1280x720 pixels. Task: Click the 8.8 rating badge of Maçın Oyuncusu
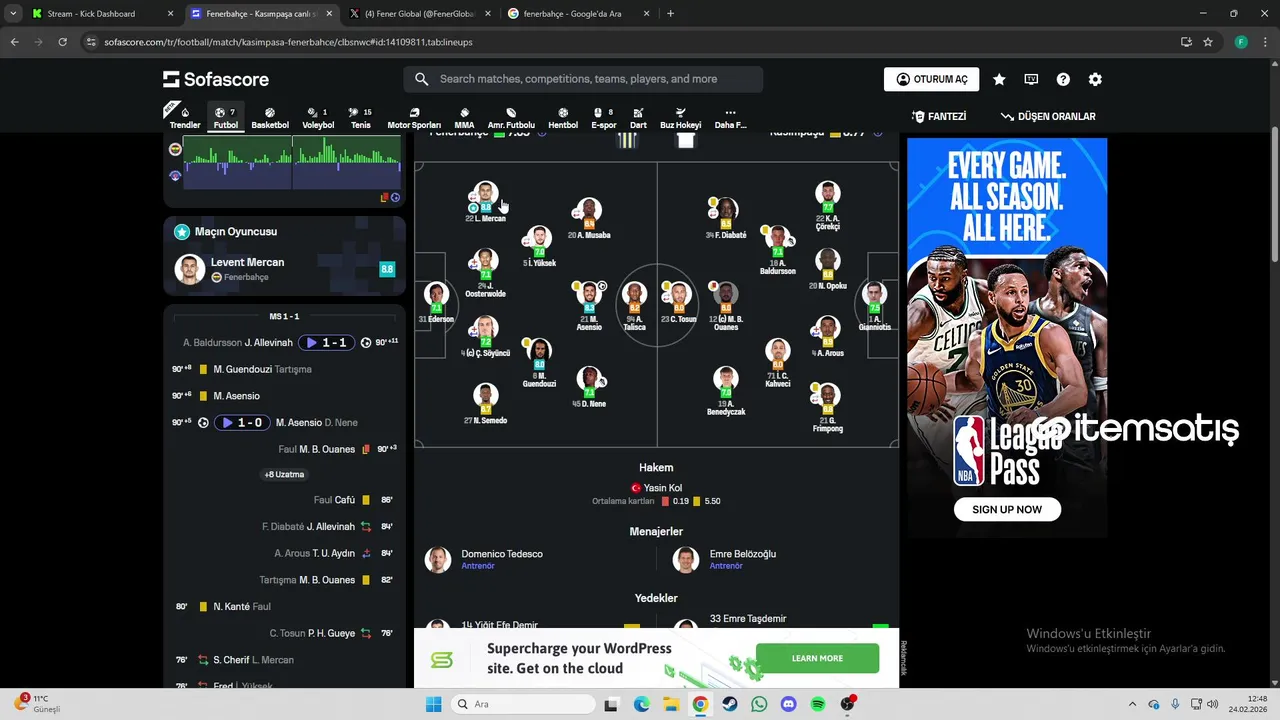[x=387, y=269]
